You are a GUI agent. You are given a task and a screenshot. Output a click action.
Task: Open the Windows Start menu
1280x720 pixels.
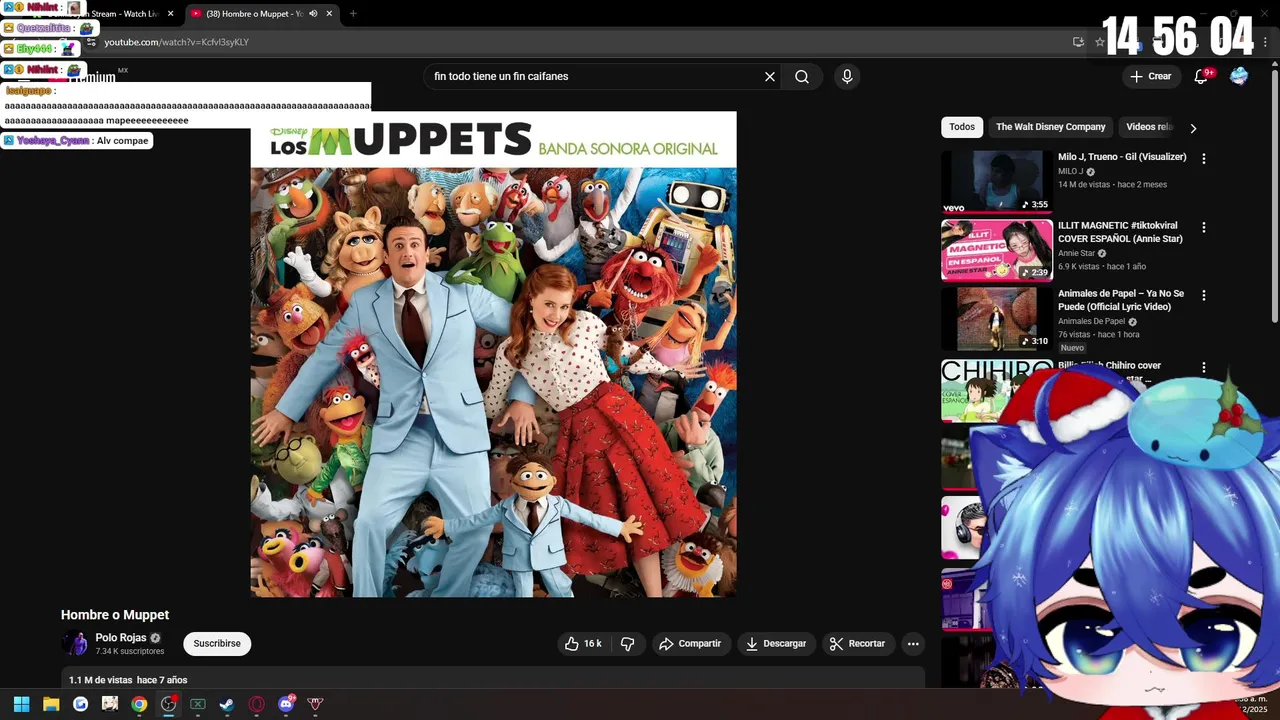[21, 704]
